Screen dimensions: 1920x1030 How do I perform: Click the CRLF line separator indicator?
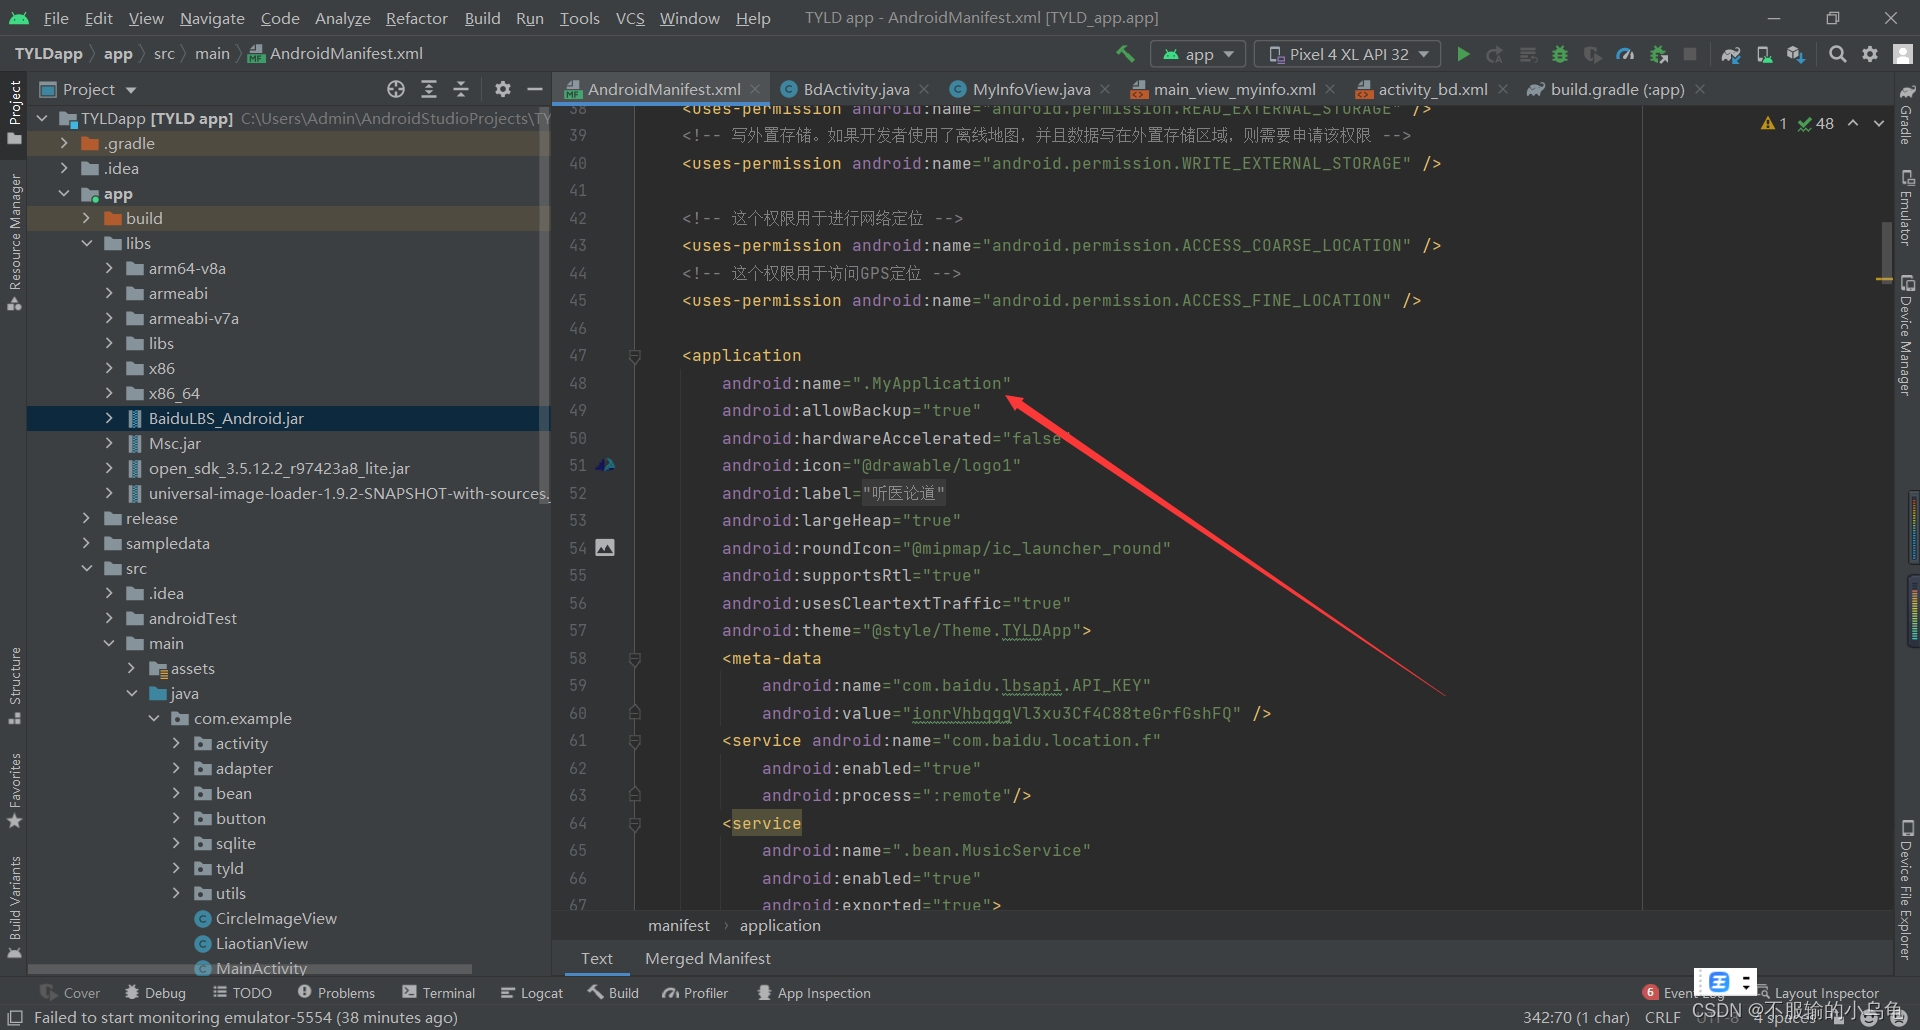coord(1662,1017)
